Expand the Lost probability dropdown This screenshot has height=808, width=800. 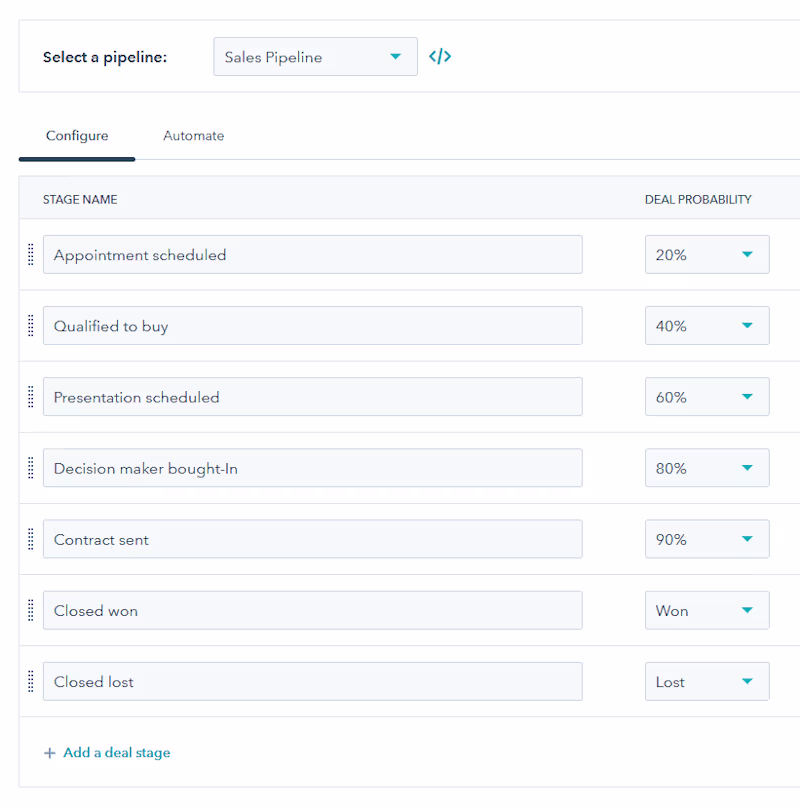(x=706, y=681)
